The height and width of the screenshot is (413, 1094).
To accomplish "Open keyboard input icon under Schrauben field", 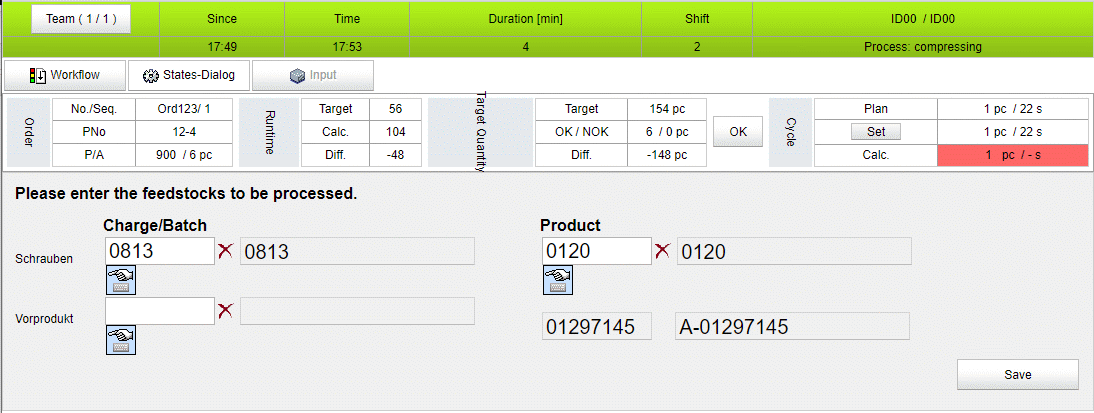I will (x=121, y=280).
